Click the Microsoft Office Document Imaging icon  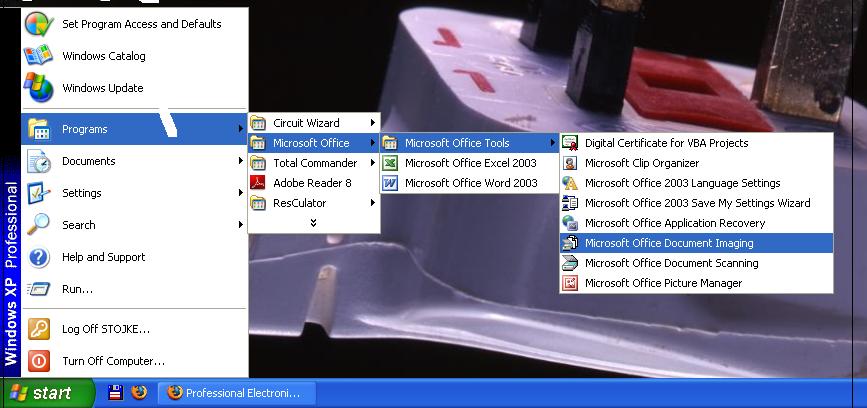point(570,243)
